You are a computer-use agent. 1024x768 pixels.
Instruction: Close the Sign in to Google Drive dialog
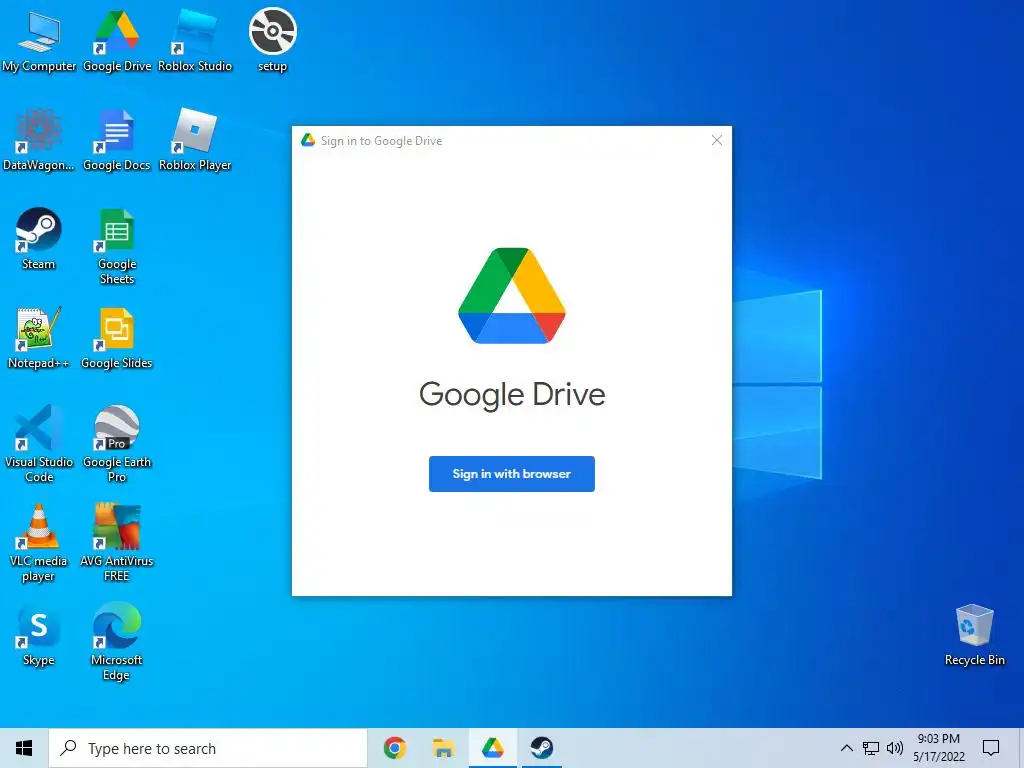716,140
